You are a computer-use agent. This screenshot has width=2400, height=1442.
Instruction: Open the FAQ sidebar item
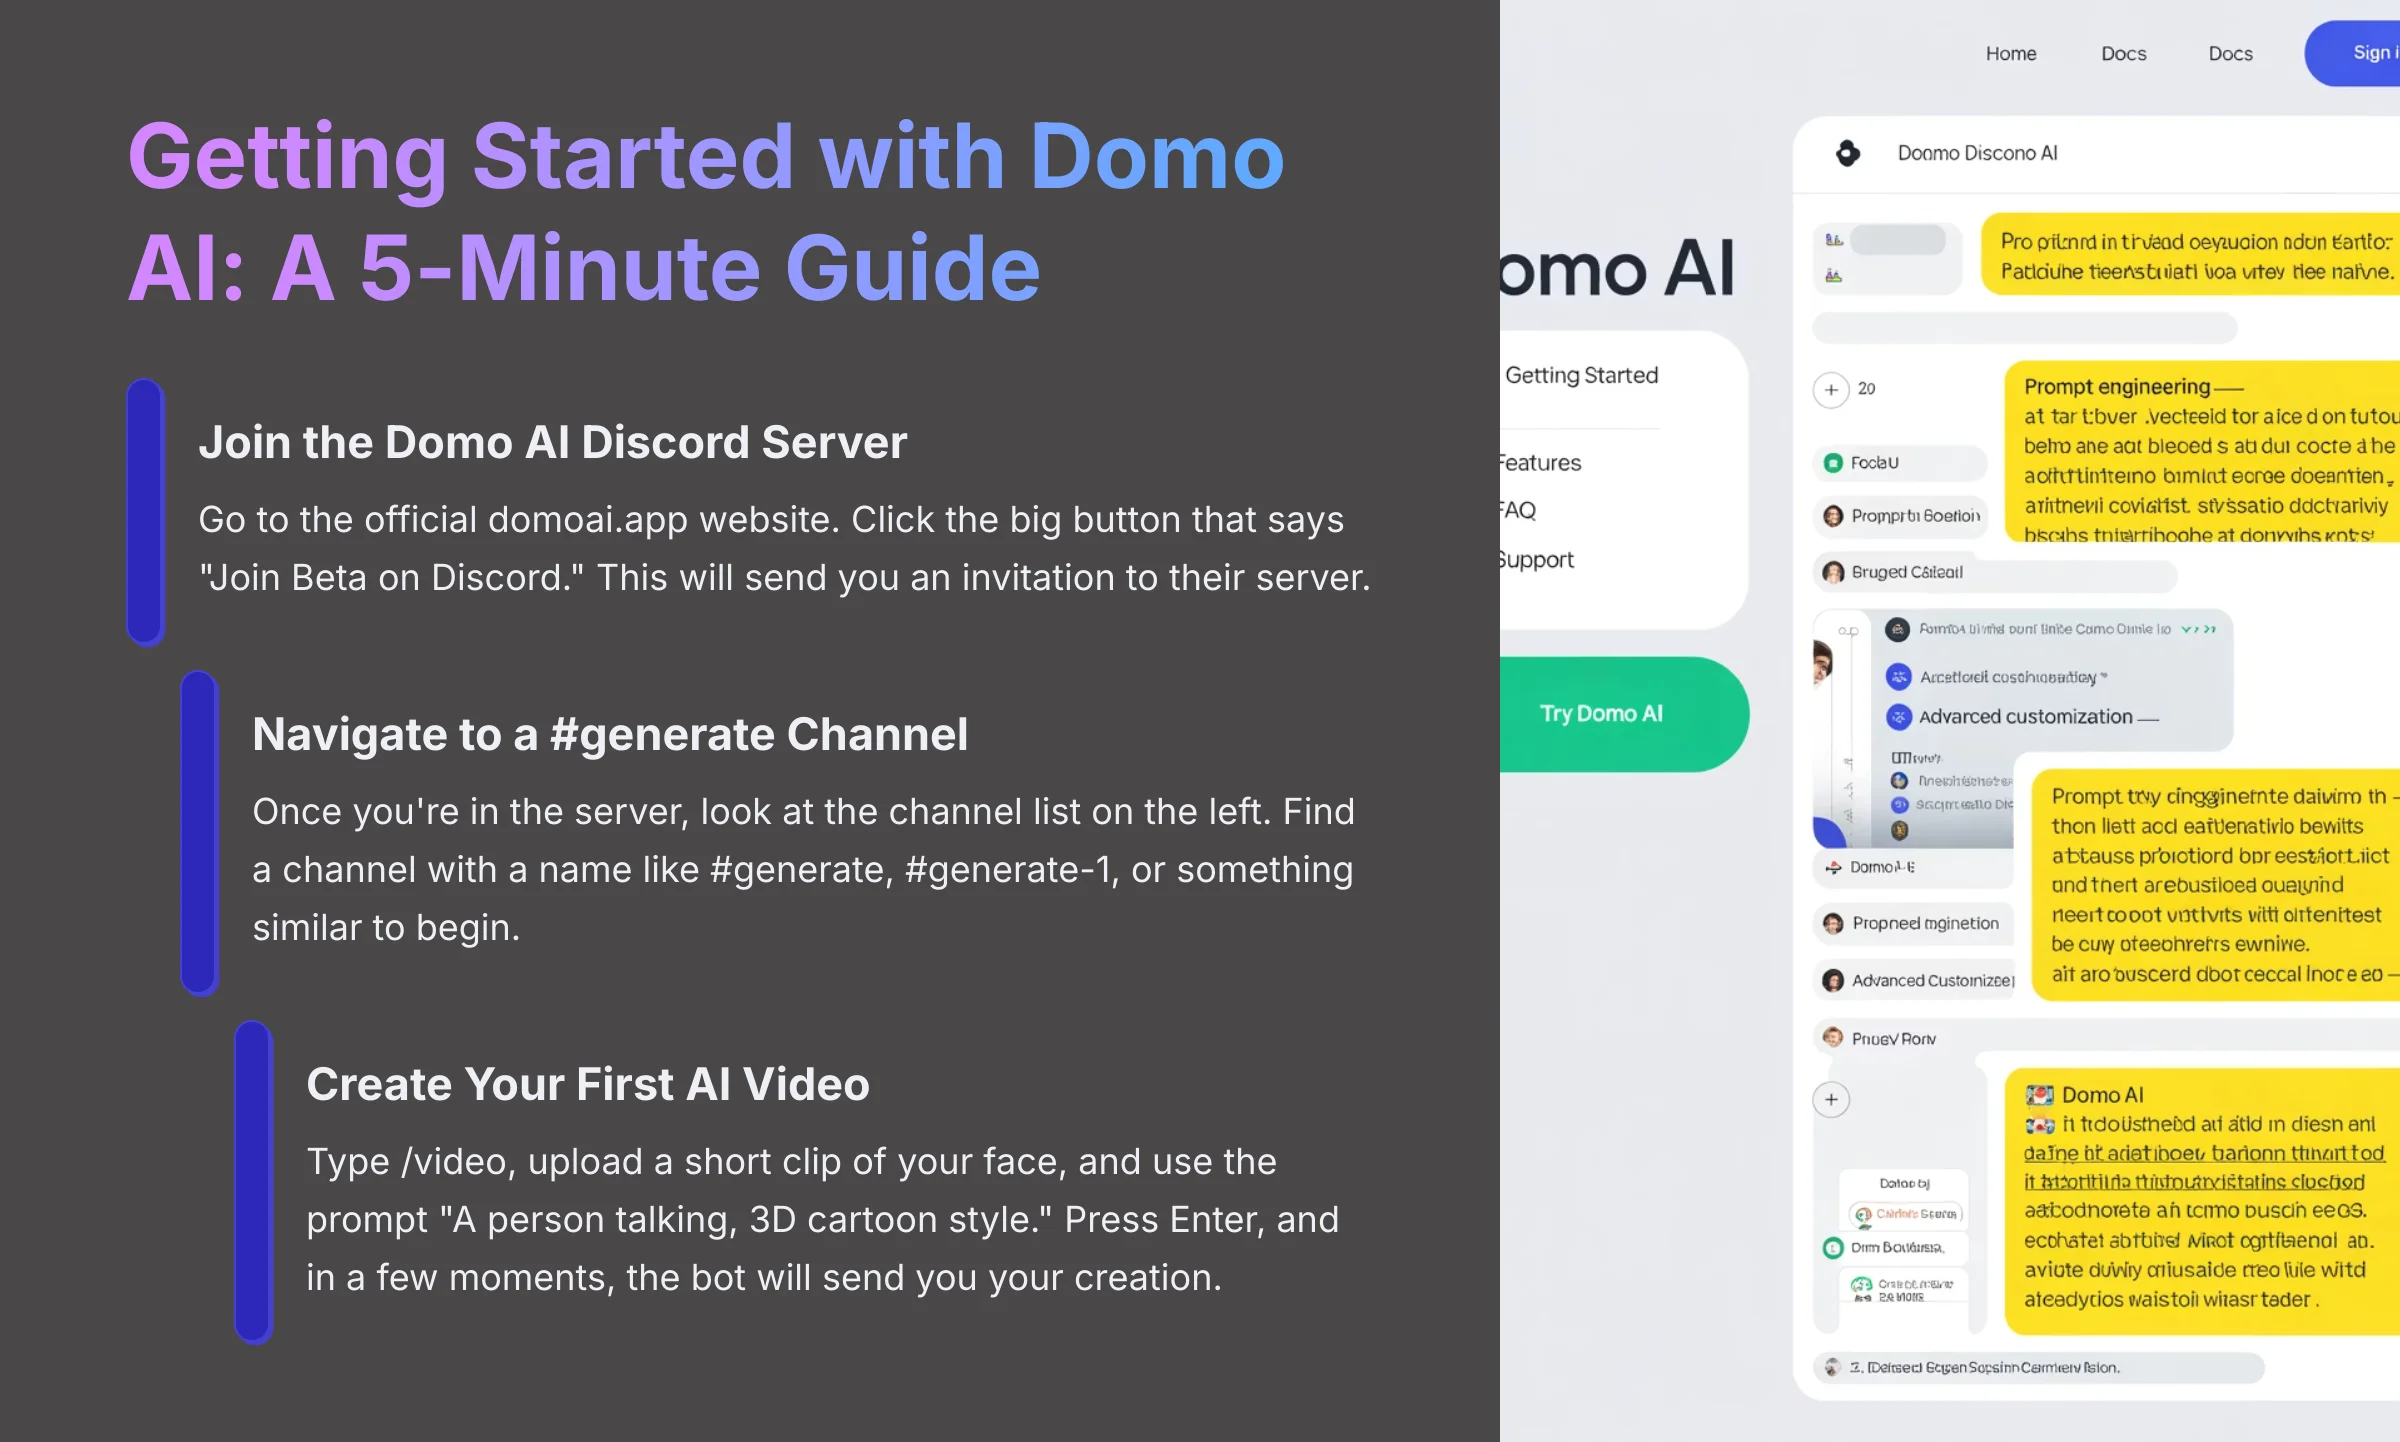click(x=1519, y=510)
